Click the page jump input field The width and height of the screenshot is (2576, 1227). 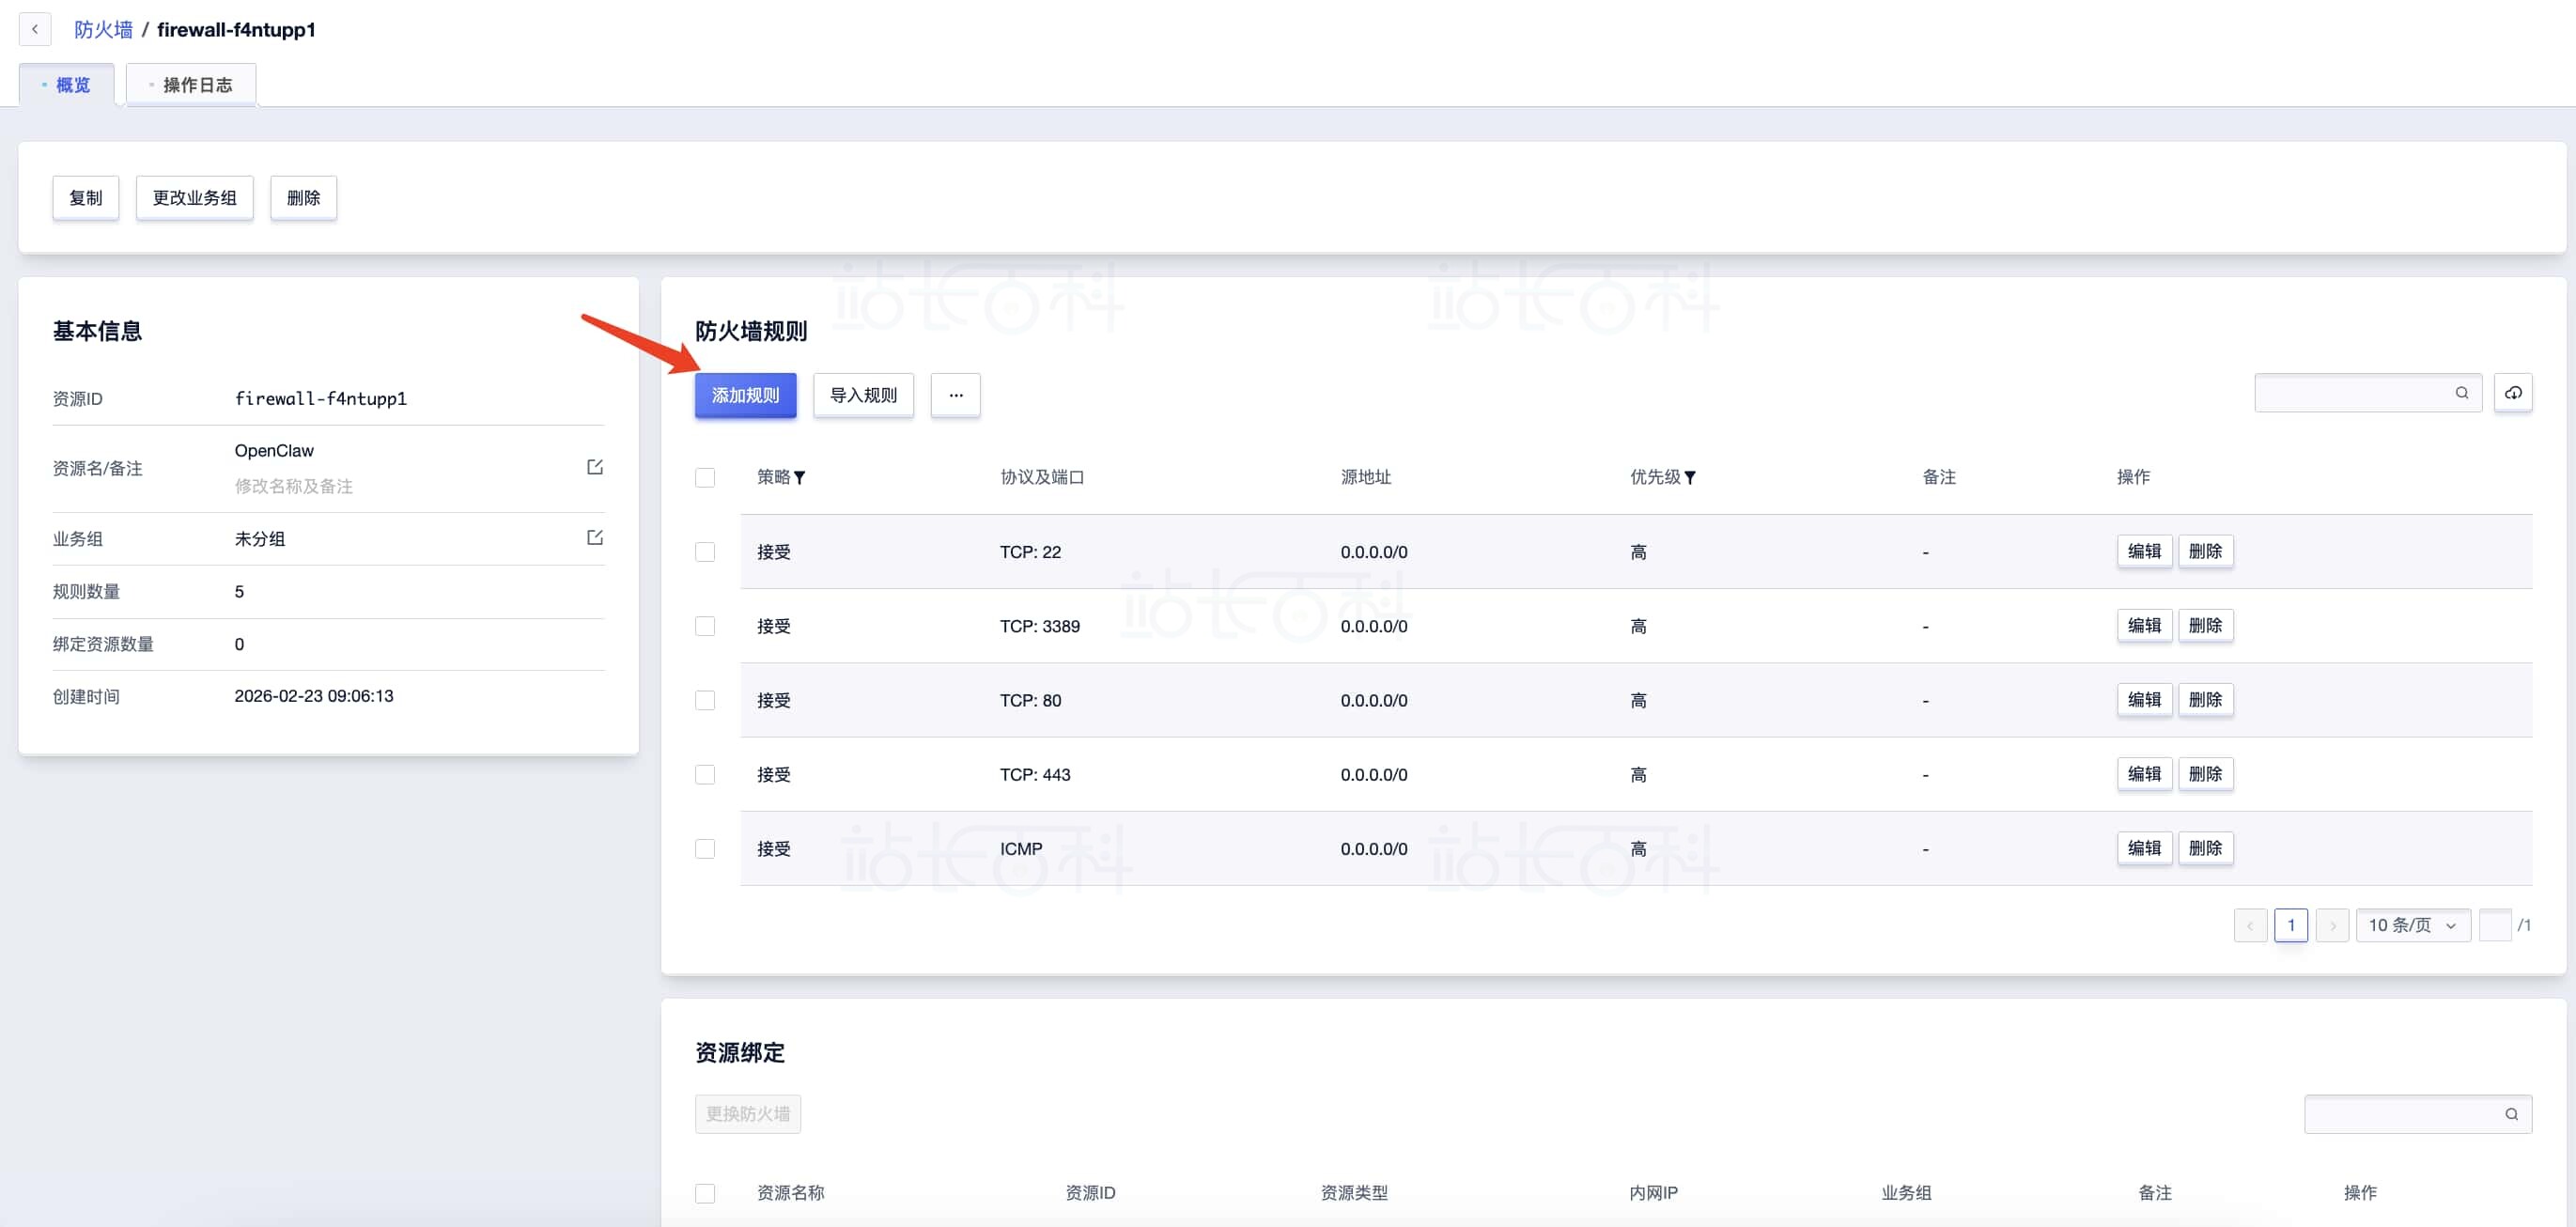pos(2495,925)
